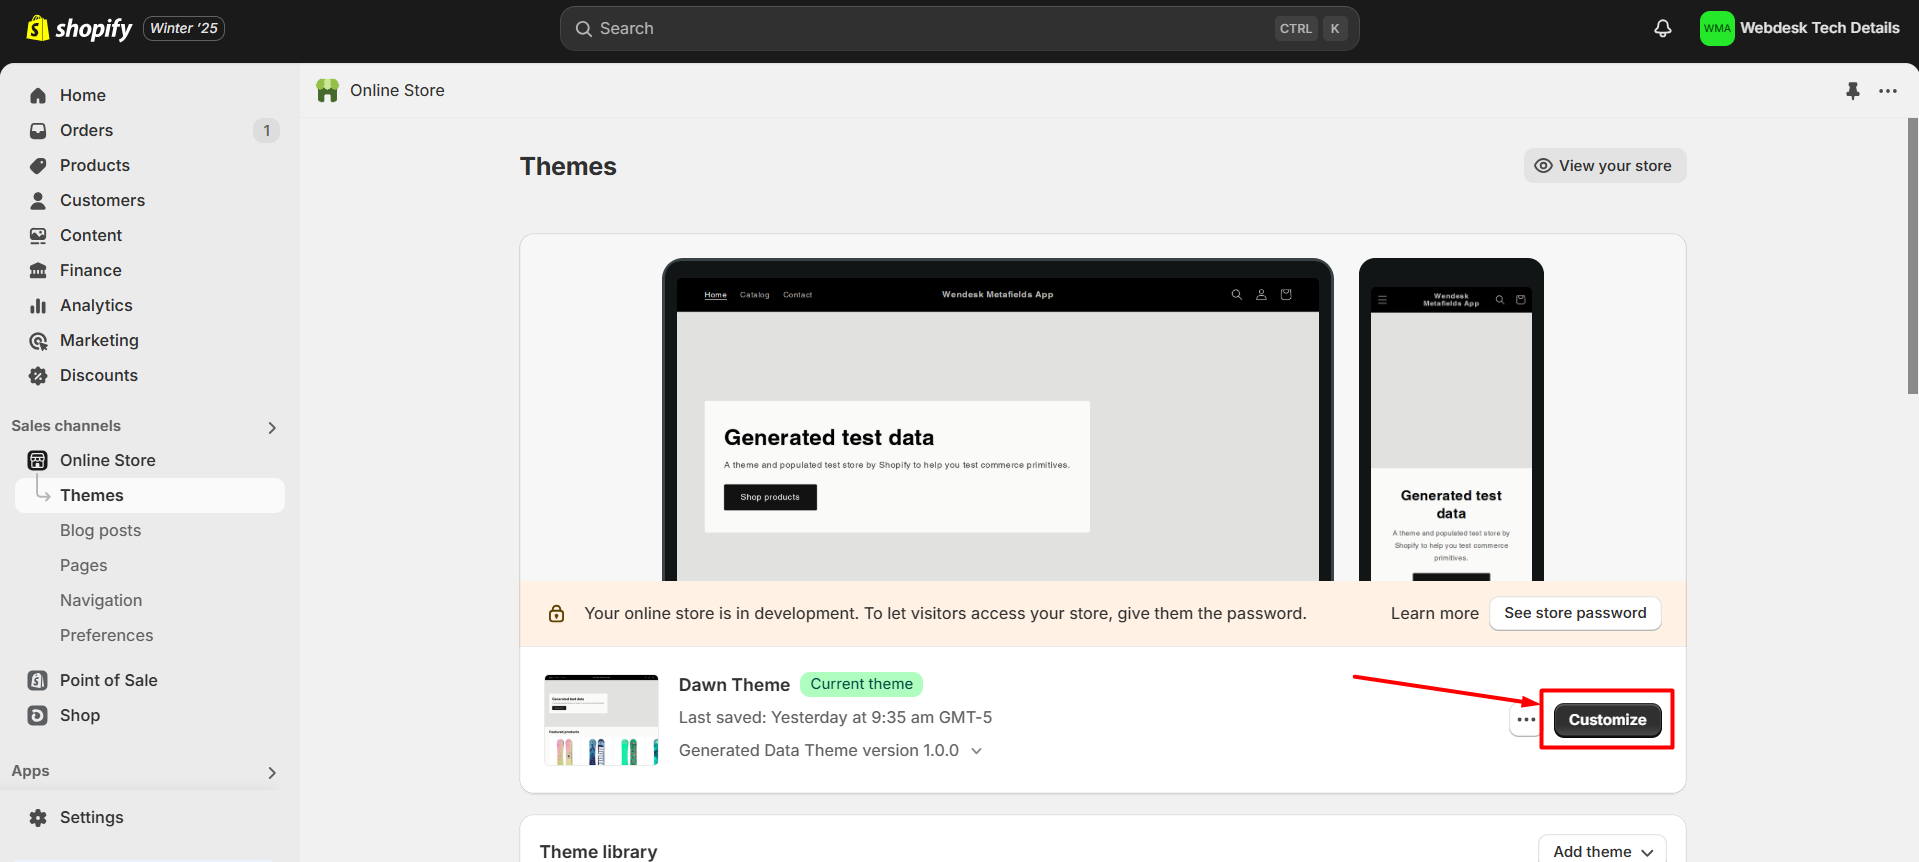Click the Orders count badge 1
The image size is (1919, 862).
tap(266, 130)
